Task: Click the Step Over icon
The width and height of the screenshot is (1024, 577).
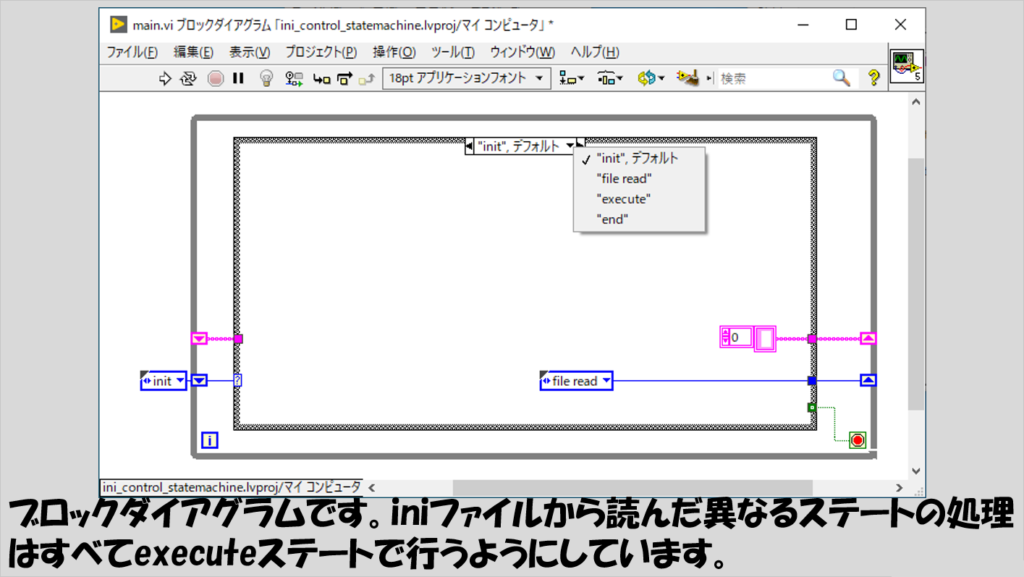Action: coord(344,78)
